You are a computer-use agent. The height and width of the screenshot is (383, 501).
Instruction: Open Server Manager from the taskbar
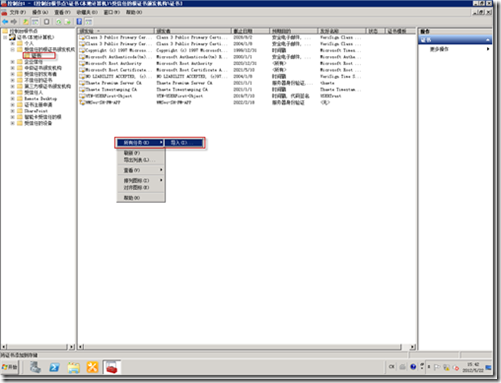coord(35,367)
